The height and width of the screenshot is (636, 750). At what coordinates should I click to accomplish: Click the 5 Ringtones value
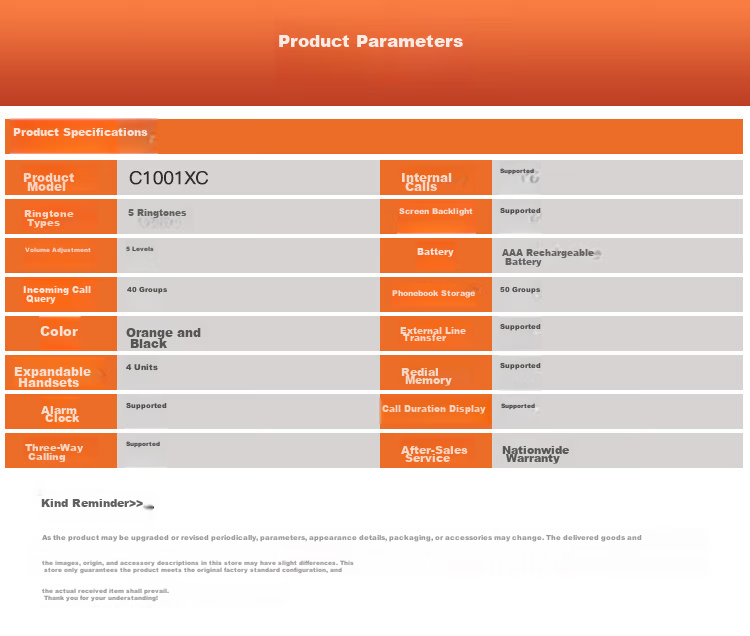[x=157, y=212]
